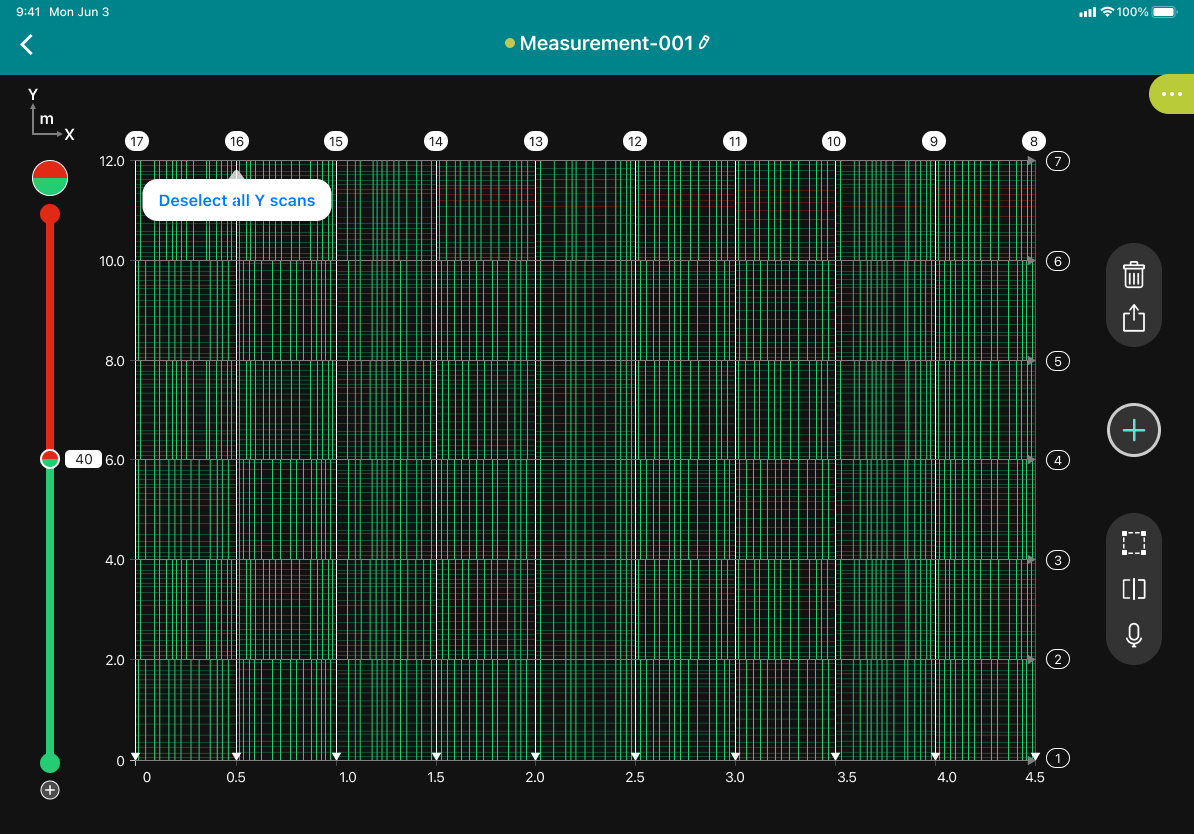The image size is (1194, 834).
Task: Open the split compare view icon
Action: click(1134, 589)
